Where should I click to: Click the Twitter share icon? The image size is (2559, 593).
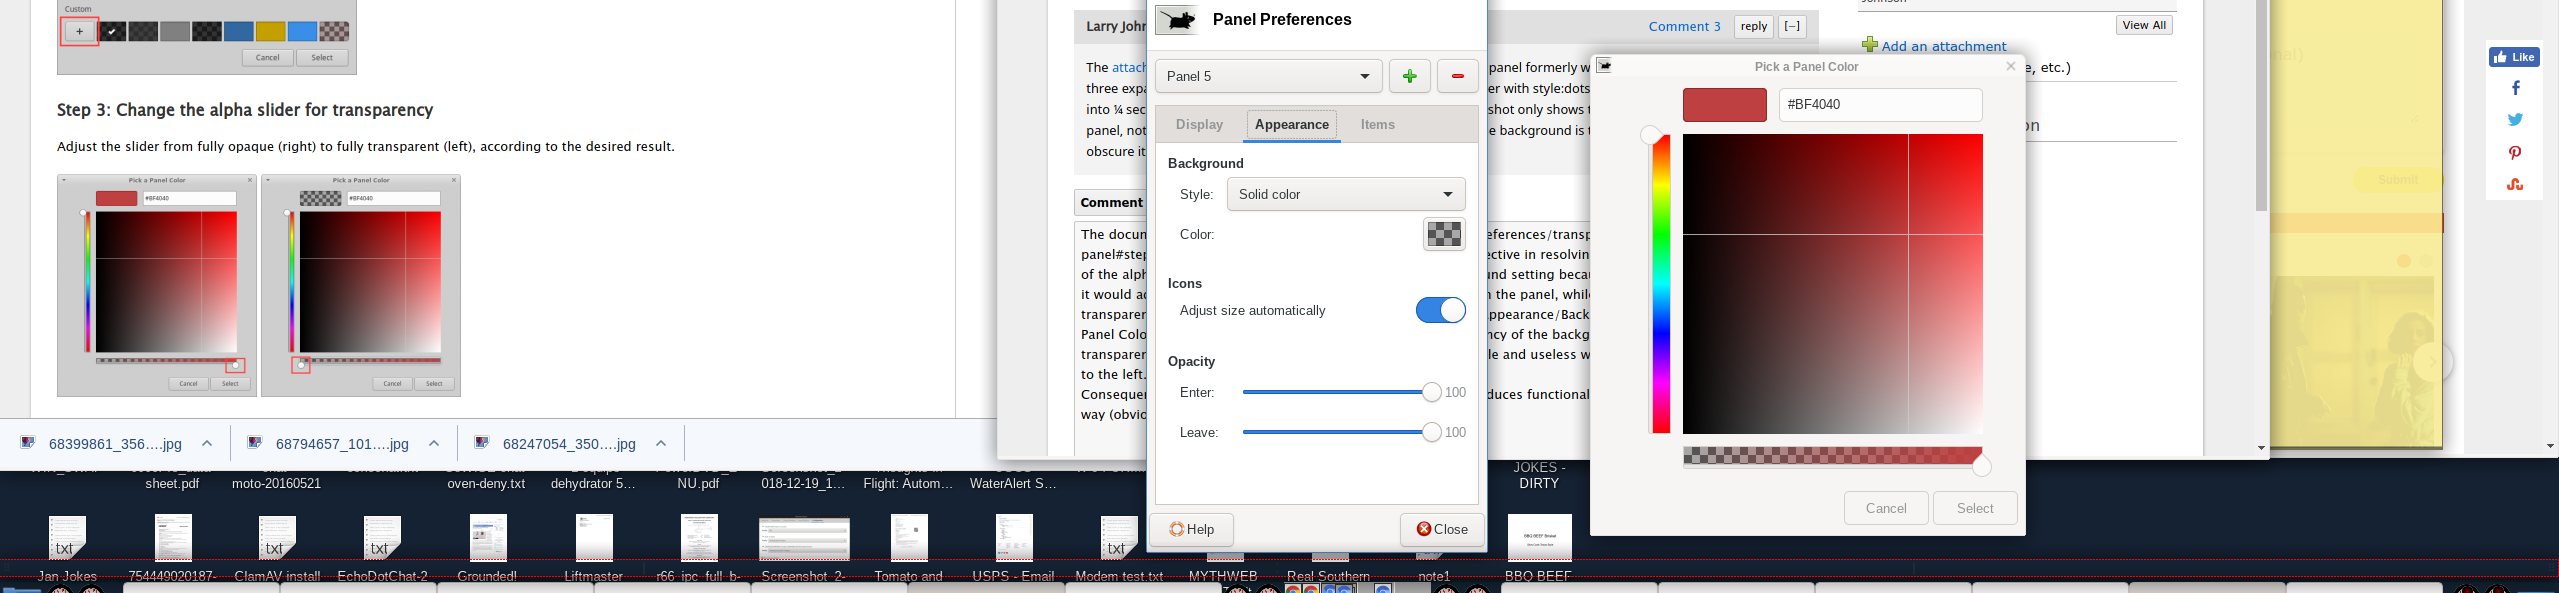click(2515, 120)
